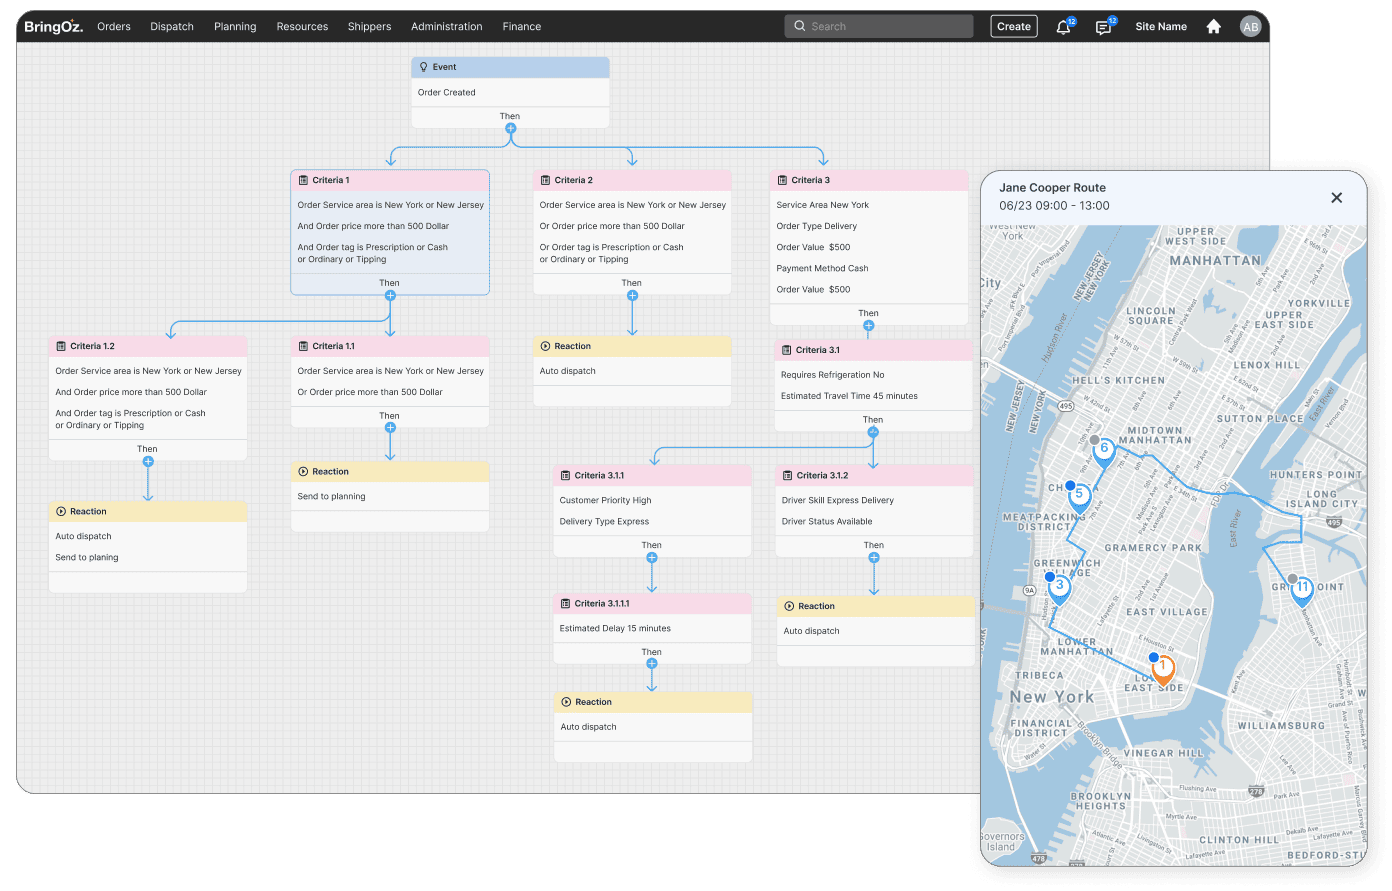The image size is (1392, 891).
Task: Click the plus under Criteria 3.1.1.1's Then
Action: [x=652, y=663]
